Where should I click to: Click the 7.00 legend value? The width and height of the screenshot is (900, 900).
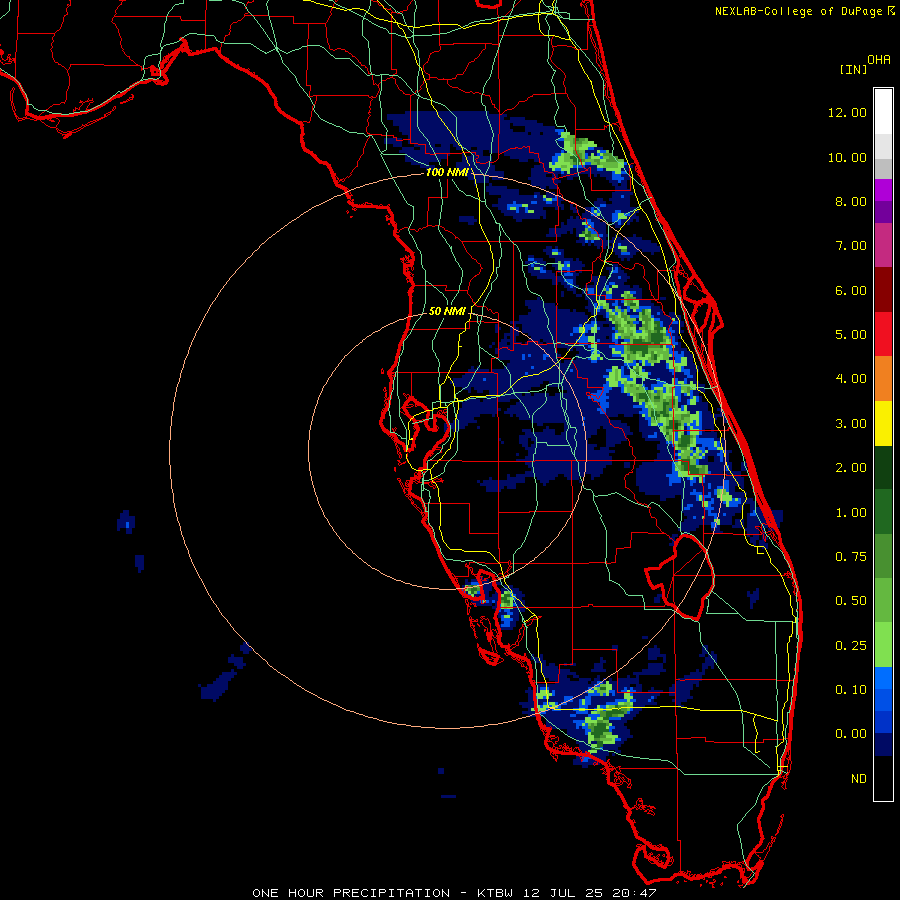850,246
